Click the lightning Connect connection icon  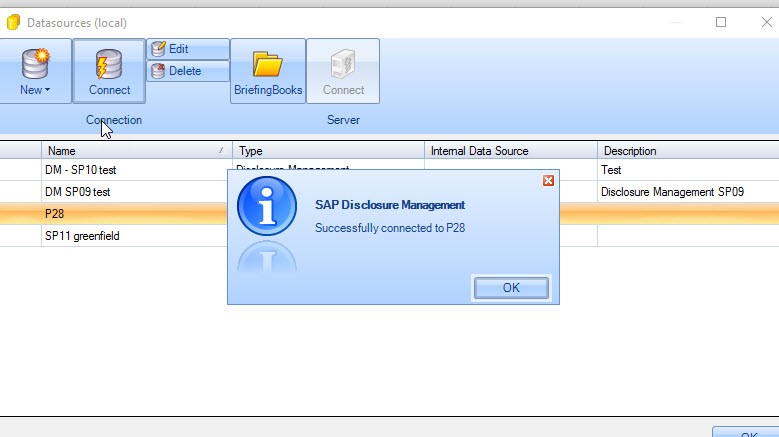click(109, 71)
